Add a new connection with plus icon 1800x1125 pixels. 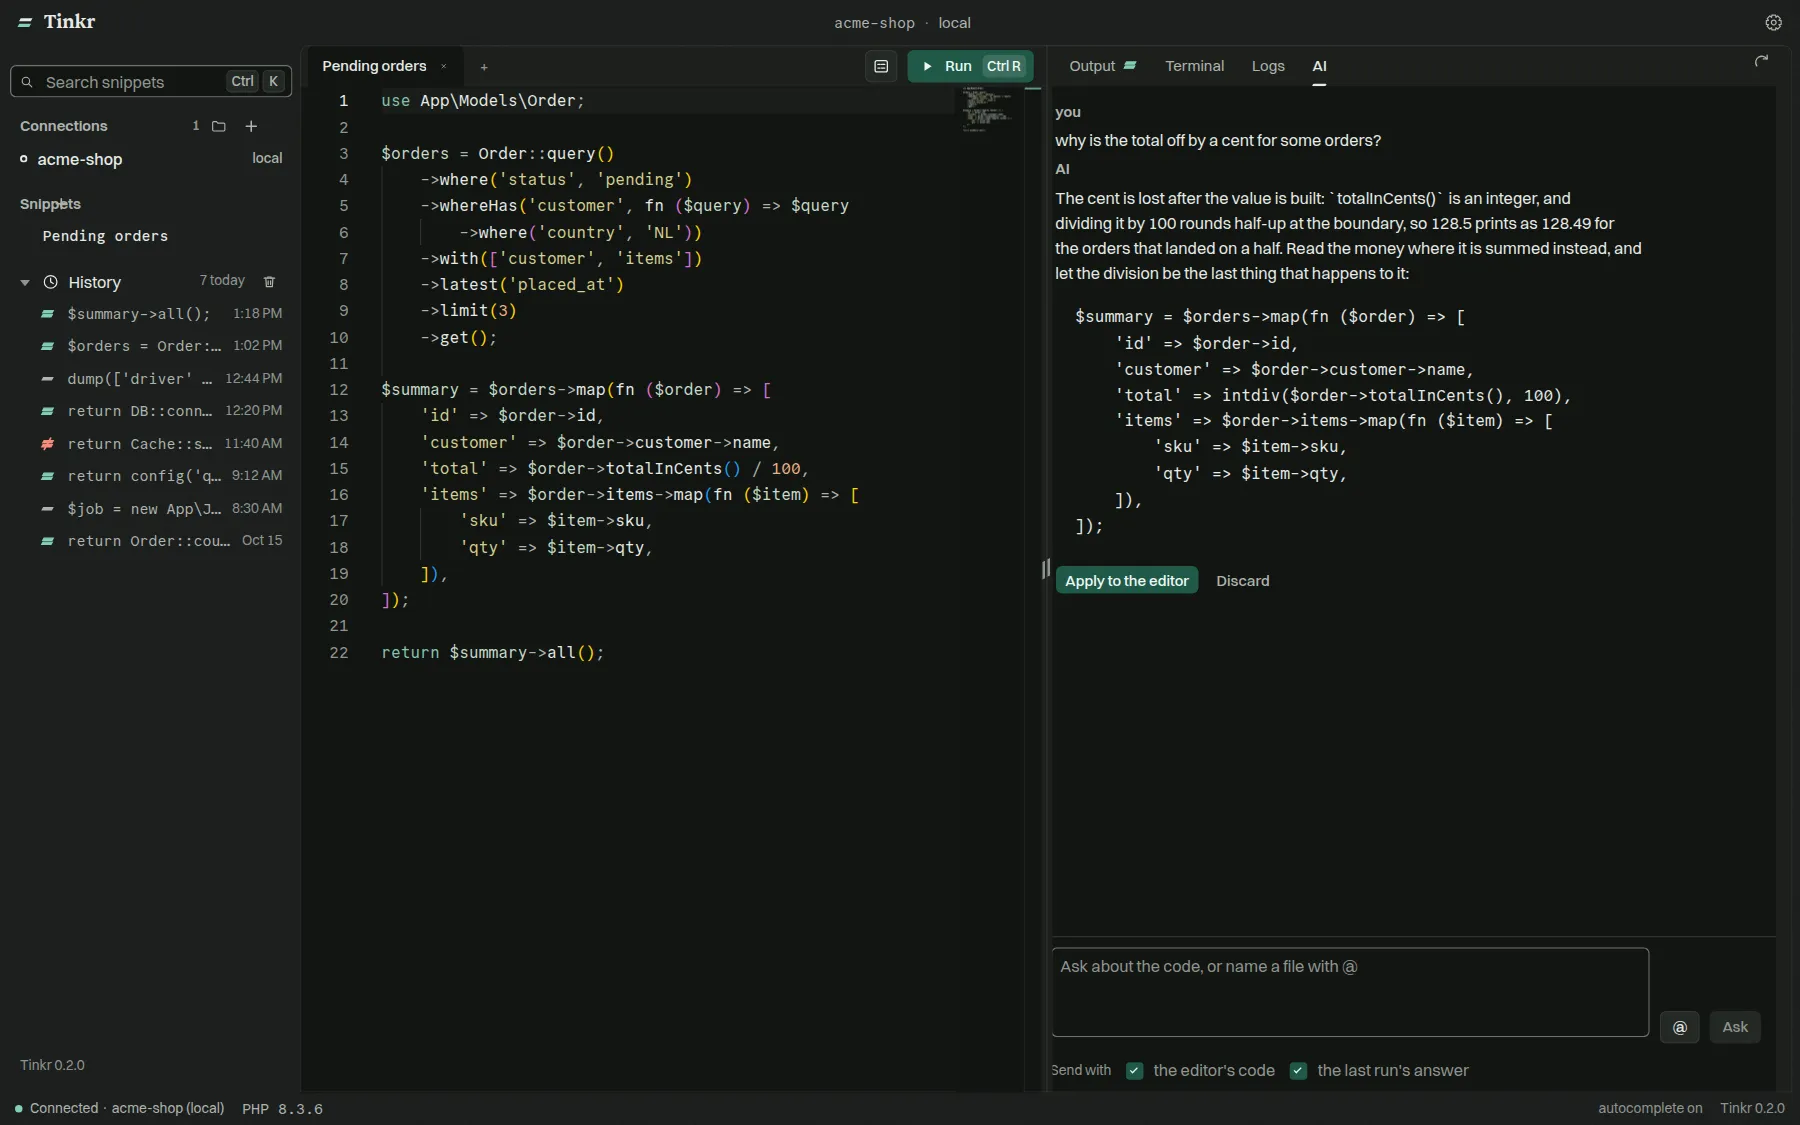[x=251, y=126]
